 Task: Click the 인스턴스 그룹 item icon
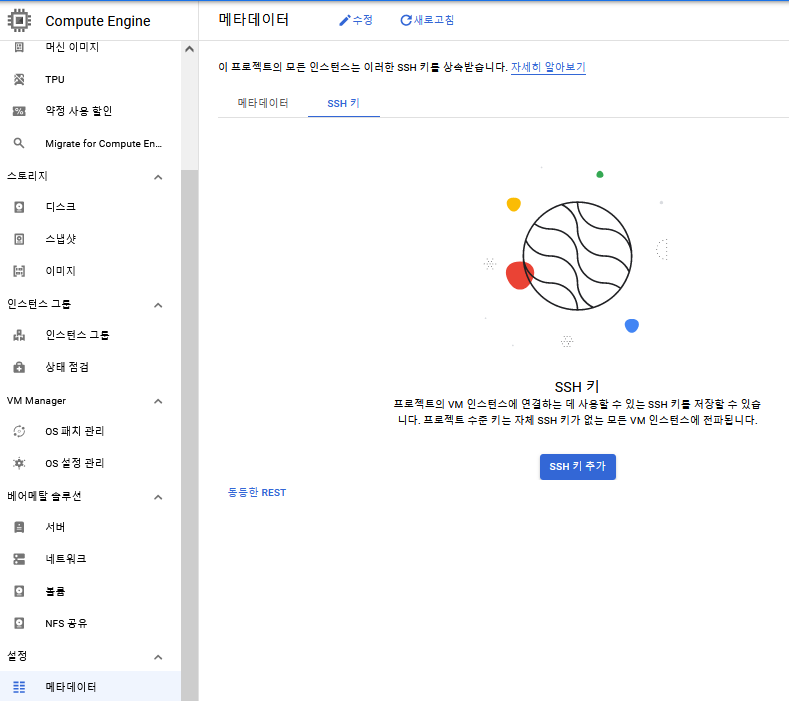pyautogui.click(x=19, y=335)
